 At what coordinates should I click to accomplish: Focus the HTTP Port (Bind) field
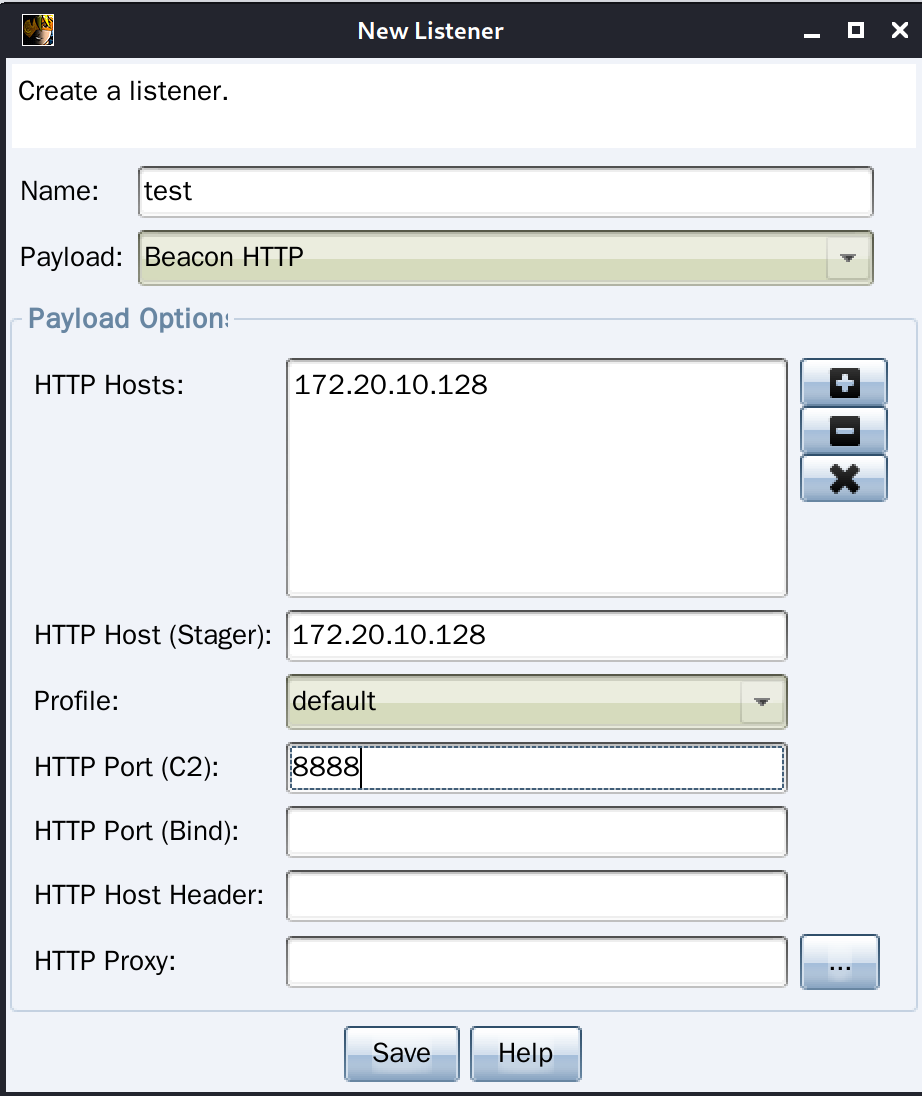tap(536, 832)
